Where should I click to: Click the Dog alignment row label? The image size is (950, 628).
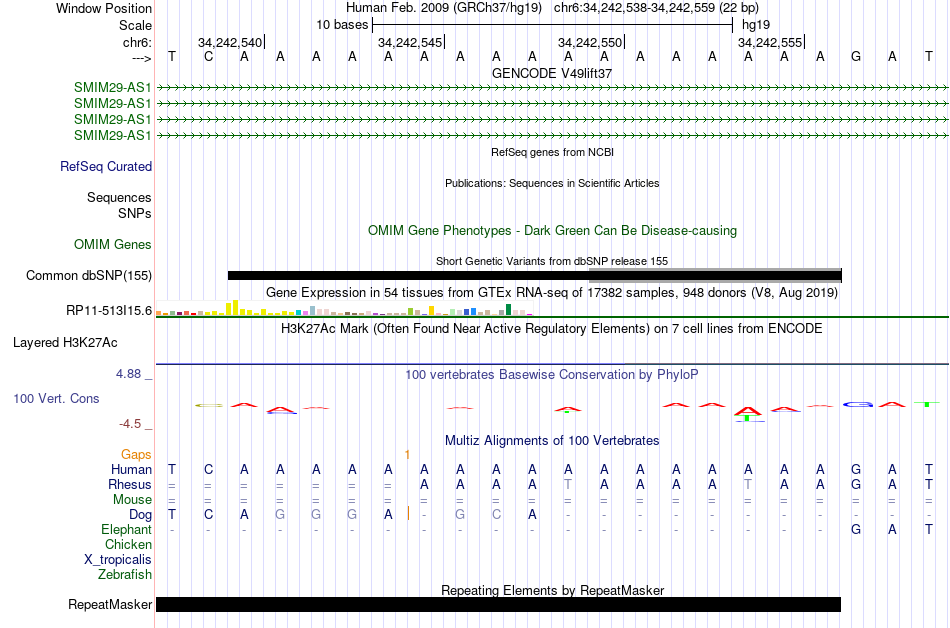click(140, 515)
